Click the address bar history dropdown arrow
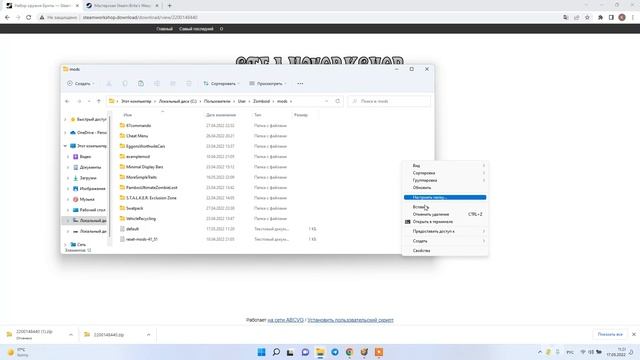Viewport: 640px width, 360px height. (327, 101)
